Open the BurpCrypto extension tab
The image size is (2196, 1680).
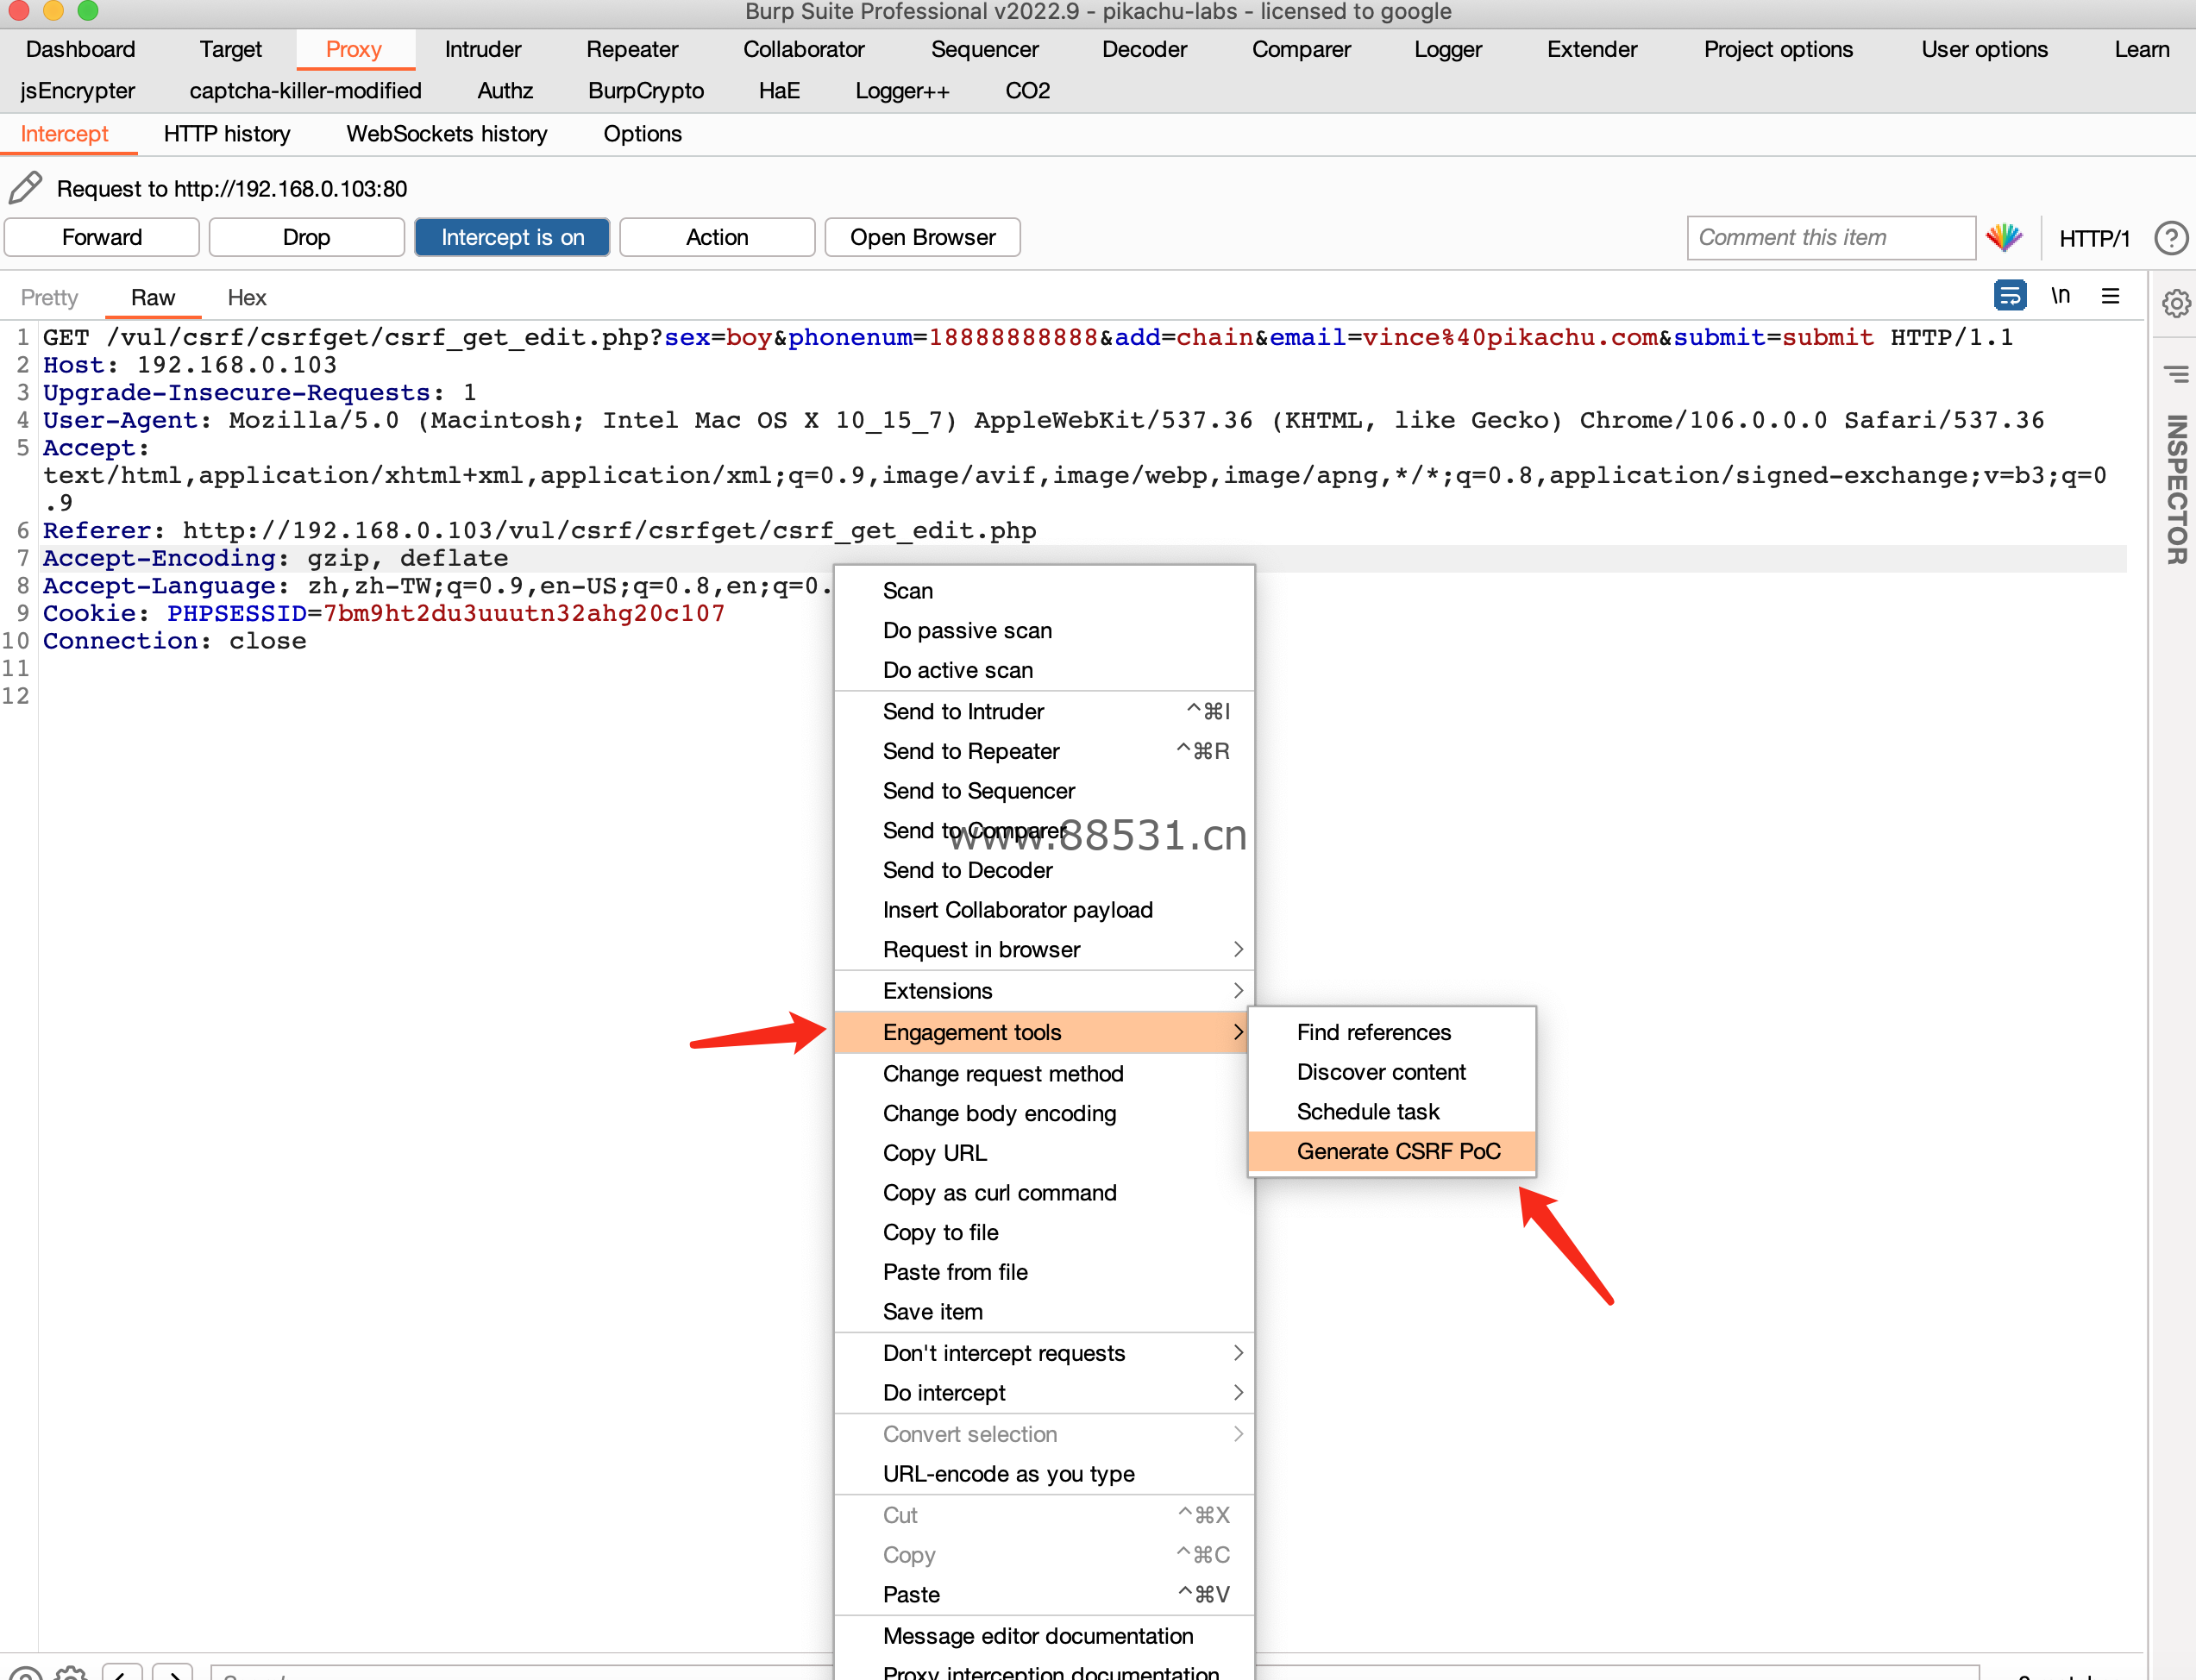[646, 90]
